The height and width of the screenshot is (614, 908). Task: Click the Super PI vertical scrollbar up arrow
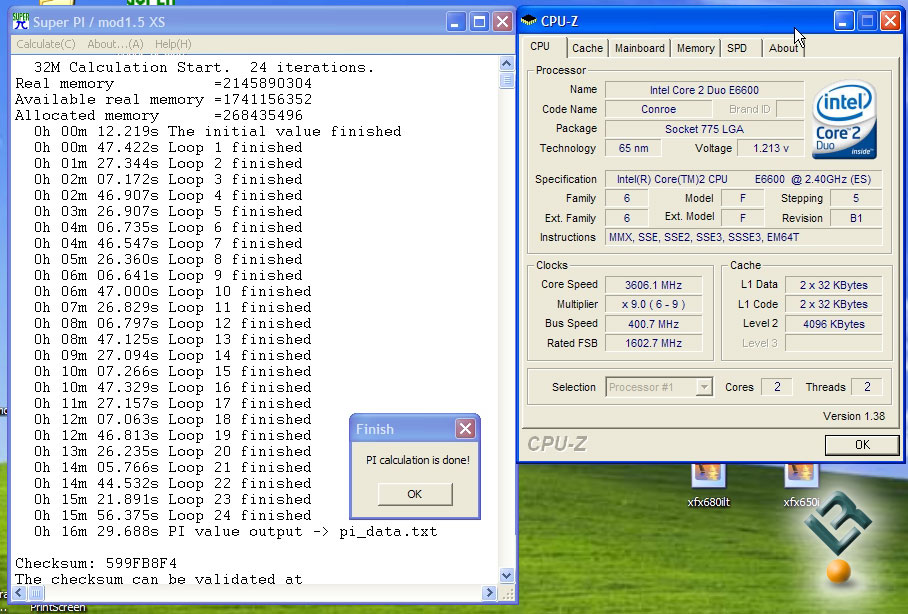coord(506,64)
